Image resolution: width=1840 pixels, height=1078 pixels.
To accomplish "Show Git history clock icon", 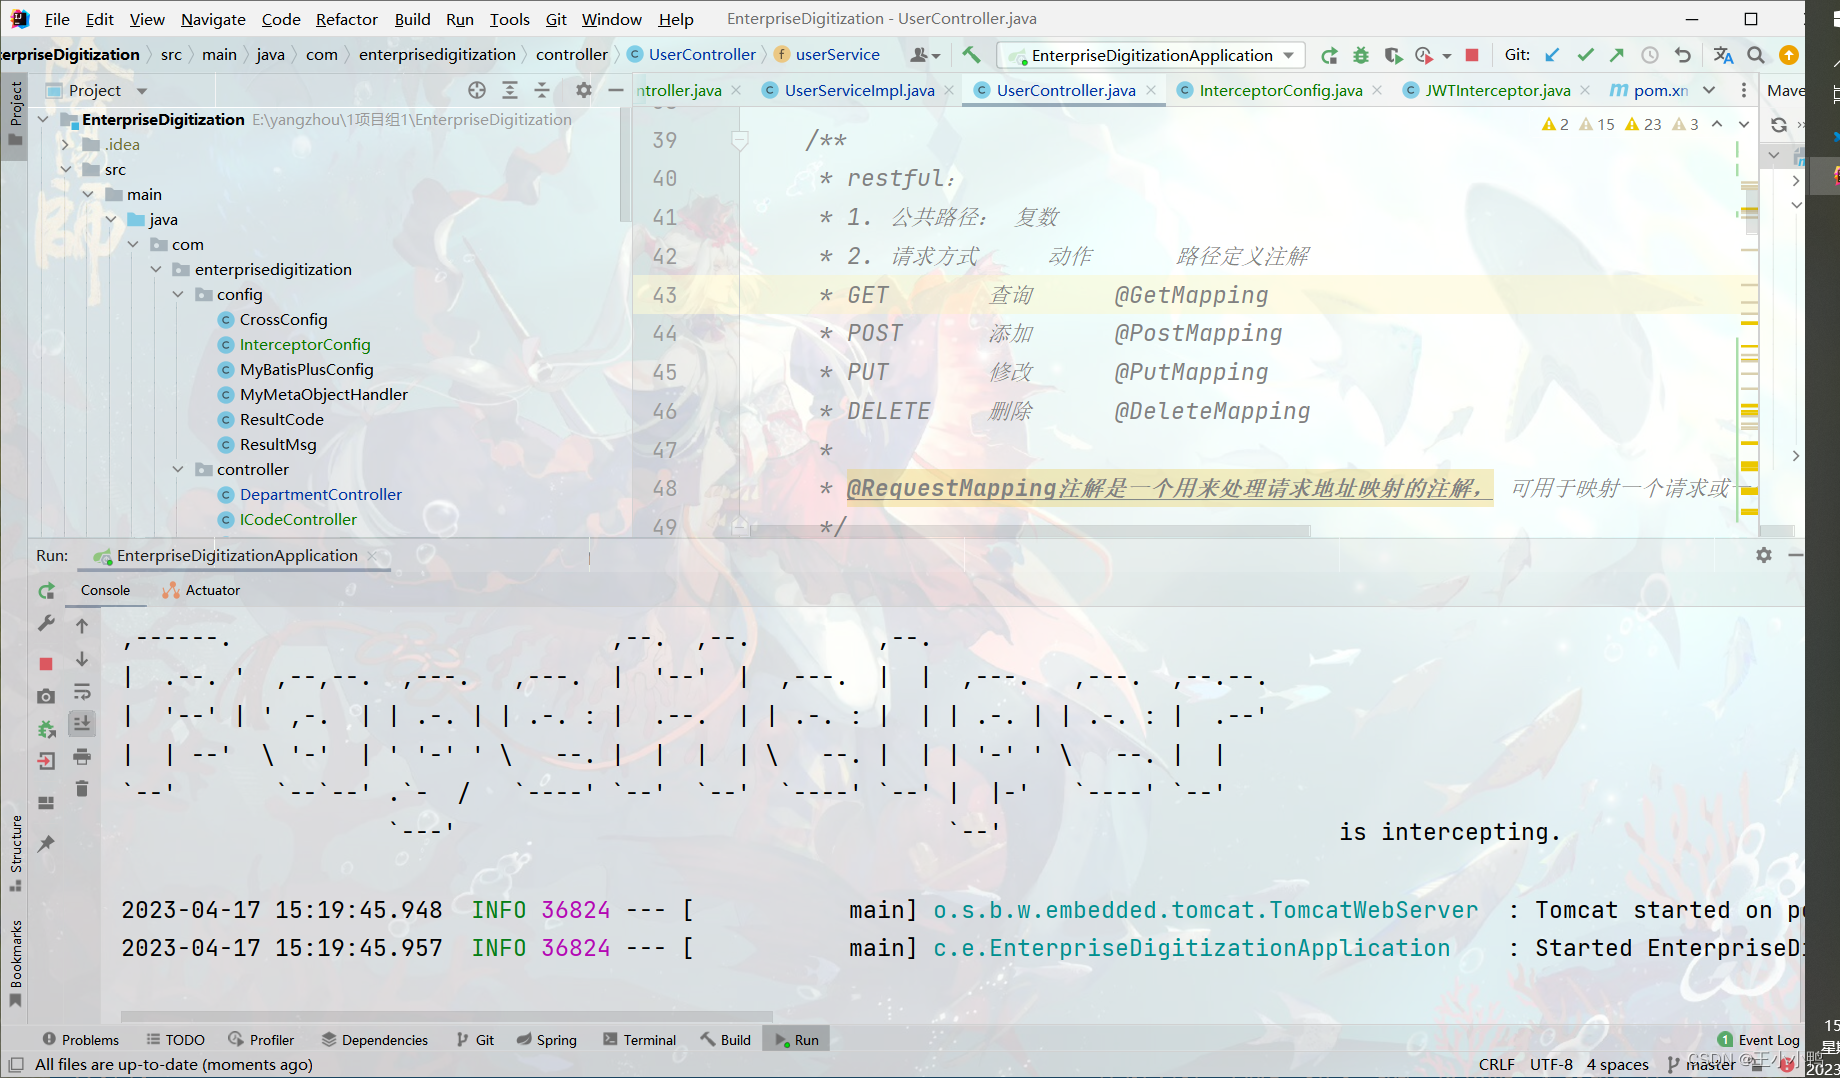I will click(1650, 55).
